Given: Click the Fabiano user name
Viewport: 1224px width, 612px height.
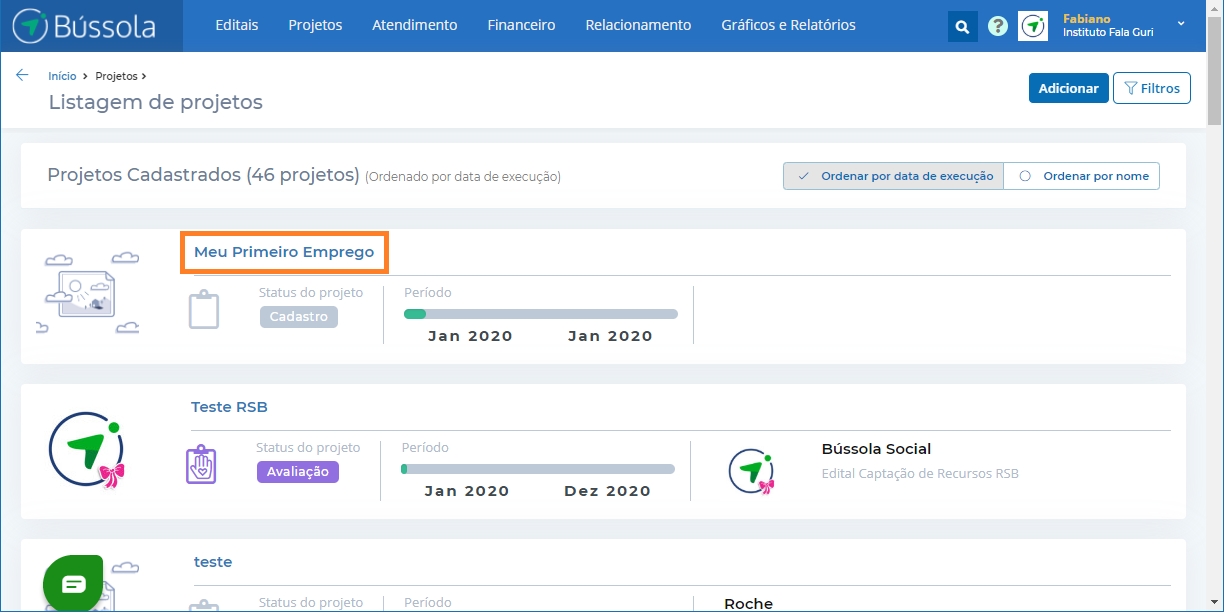Looking at the screenshot, I should point(1087,19).
